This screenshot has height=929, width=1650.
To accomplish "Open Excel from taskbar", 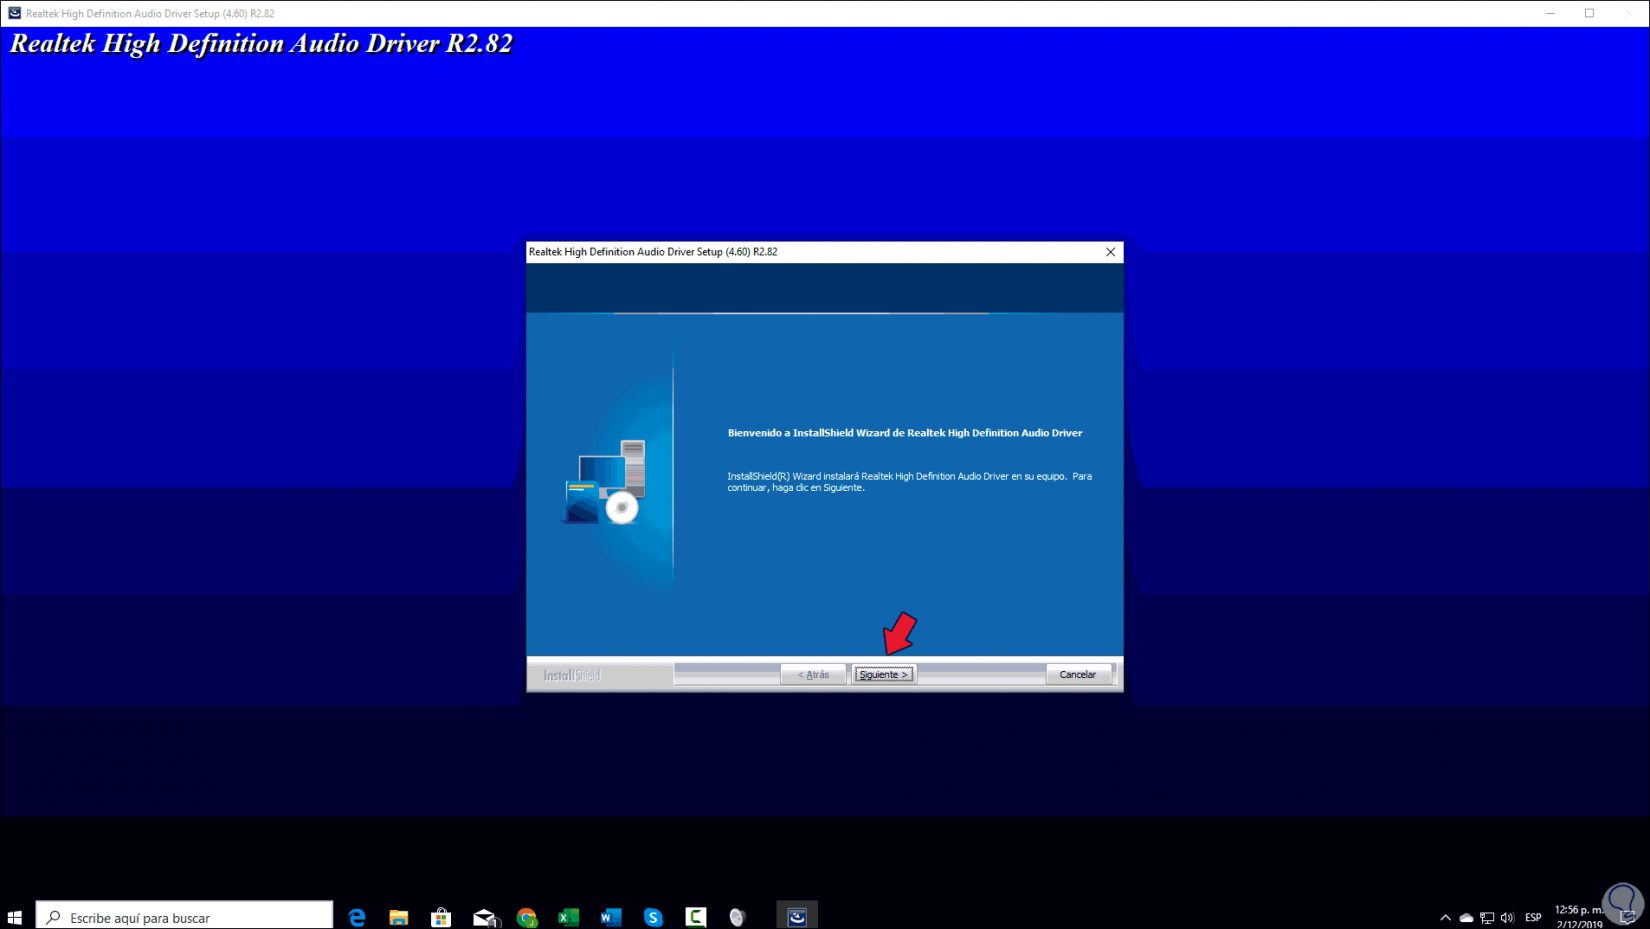I will click(569, 917).
